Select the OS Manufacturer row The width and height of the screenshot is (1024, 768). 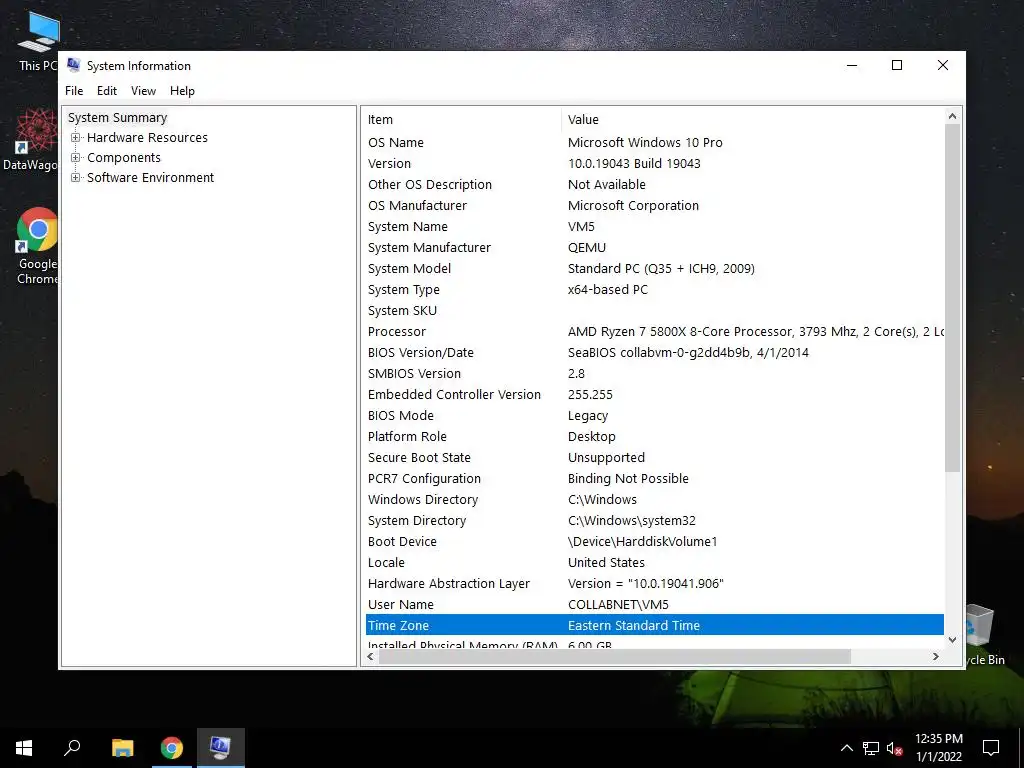click(x=654, y=205)
